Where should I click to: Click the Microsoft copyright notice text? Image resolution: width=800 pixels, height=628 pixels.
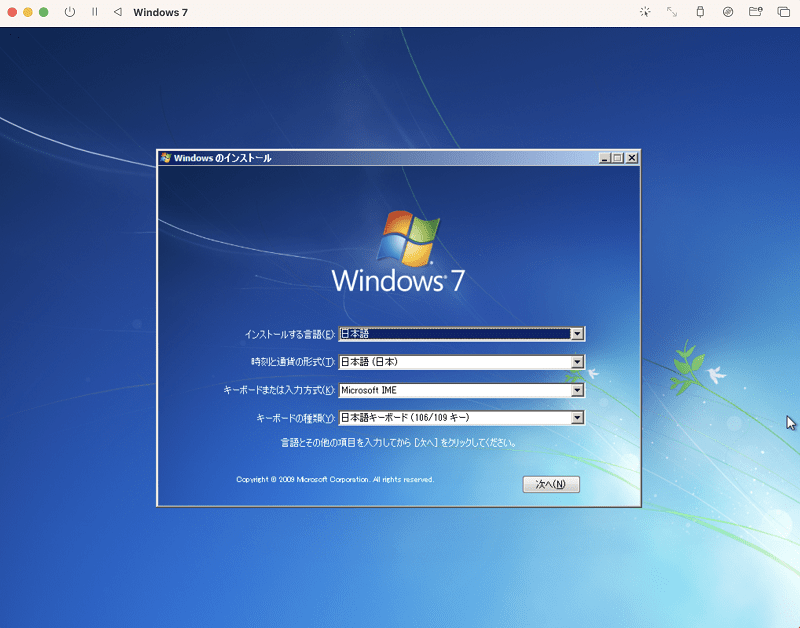[x=335, y=479]
